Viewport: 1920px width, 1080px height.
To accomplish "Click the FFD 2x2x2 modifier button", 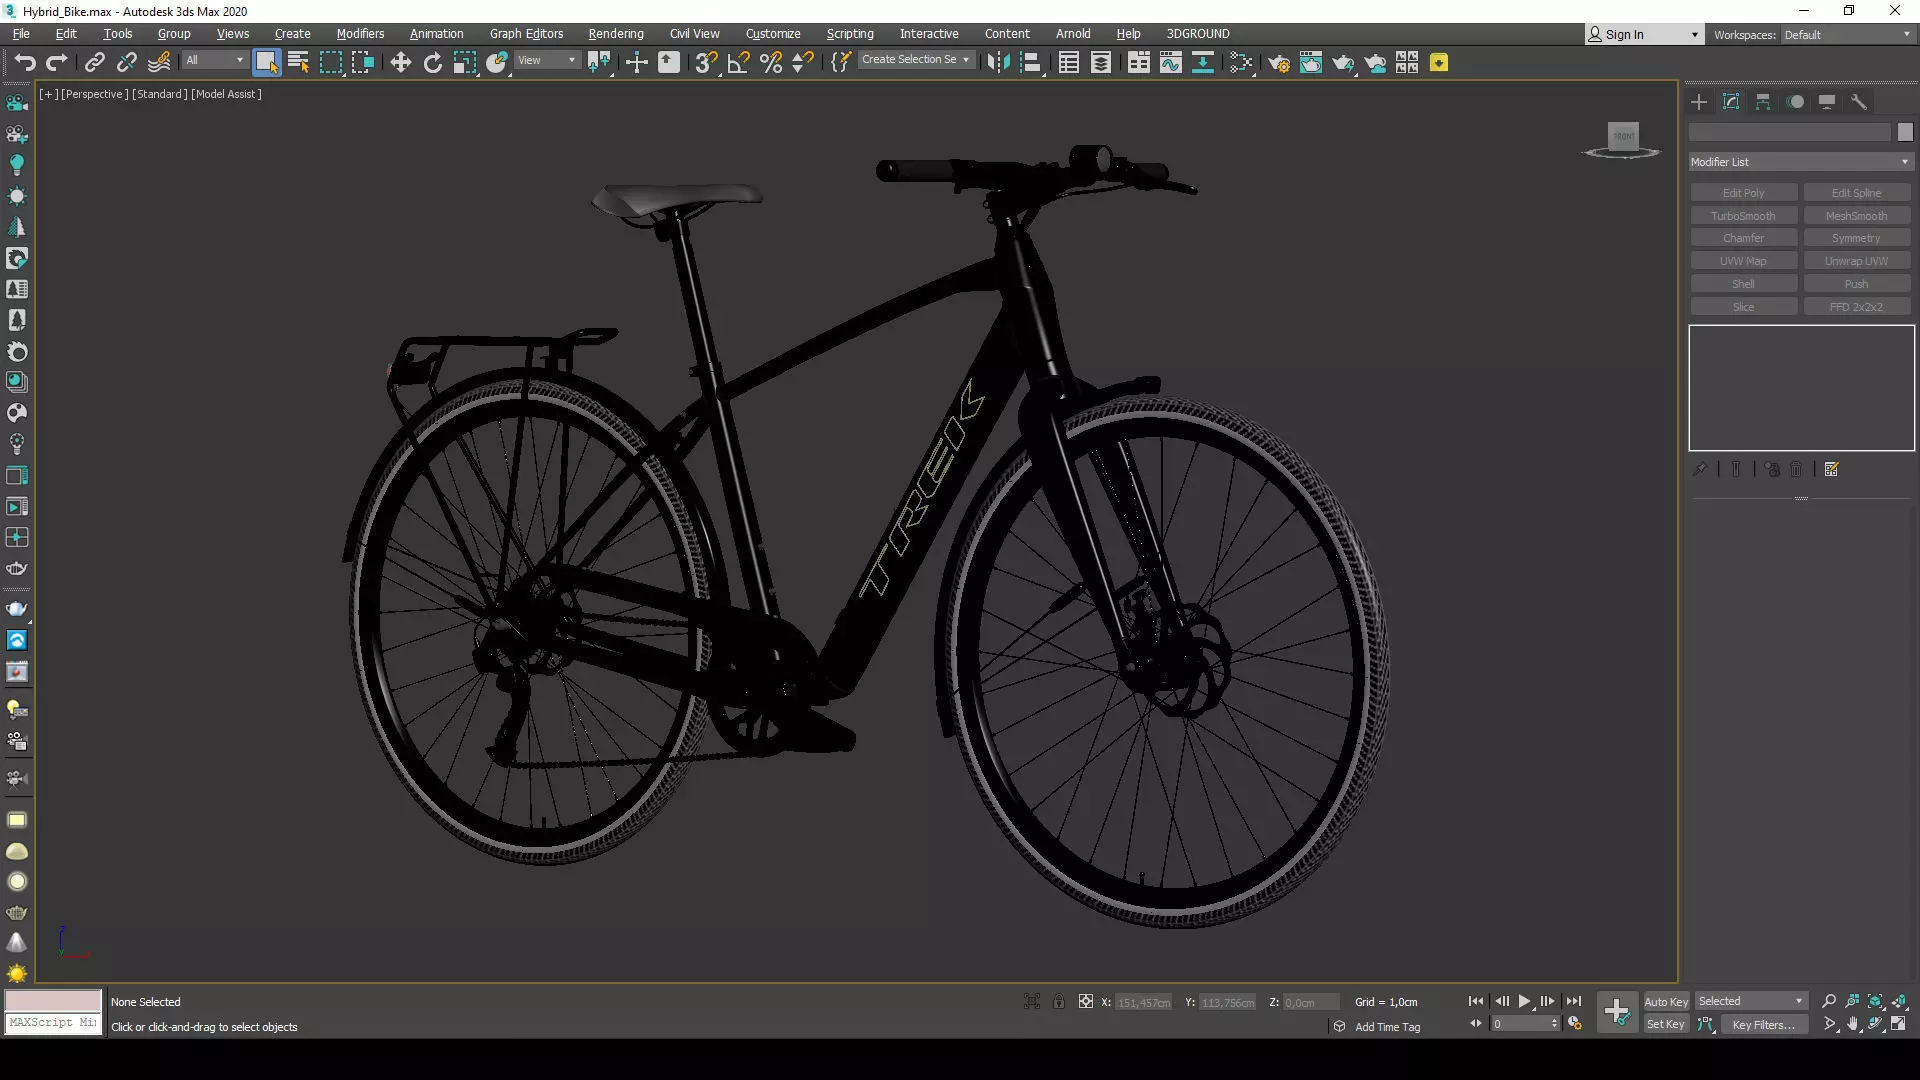I will click(x=1857, y=307).
